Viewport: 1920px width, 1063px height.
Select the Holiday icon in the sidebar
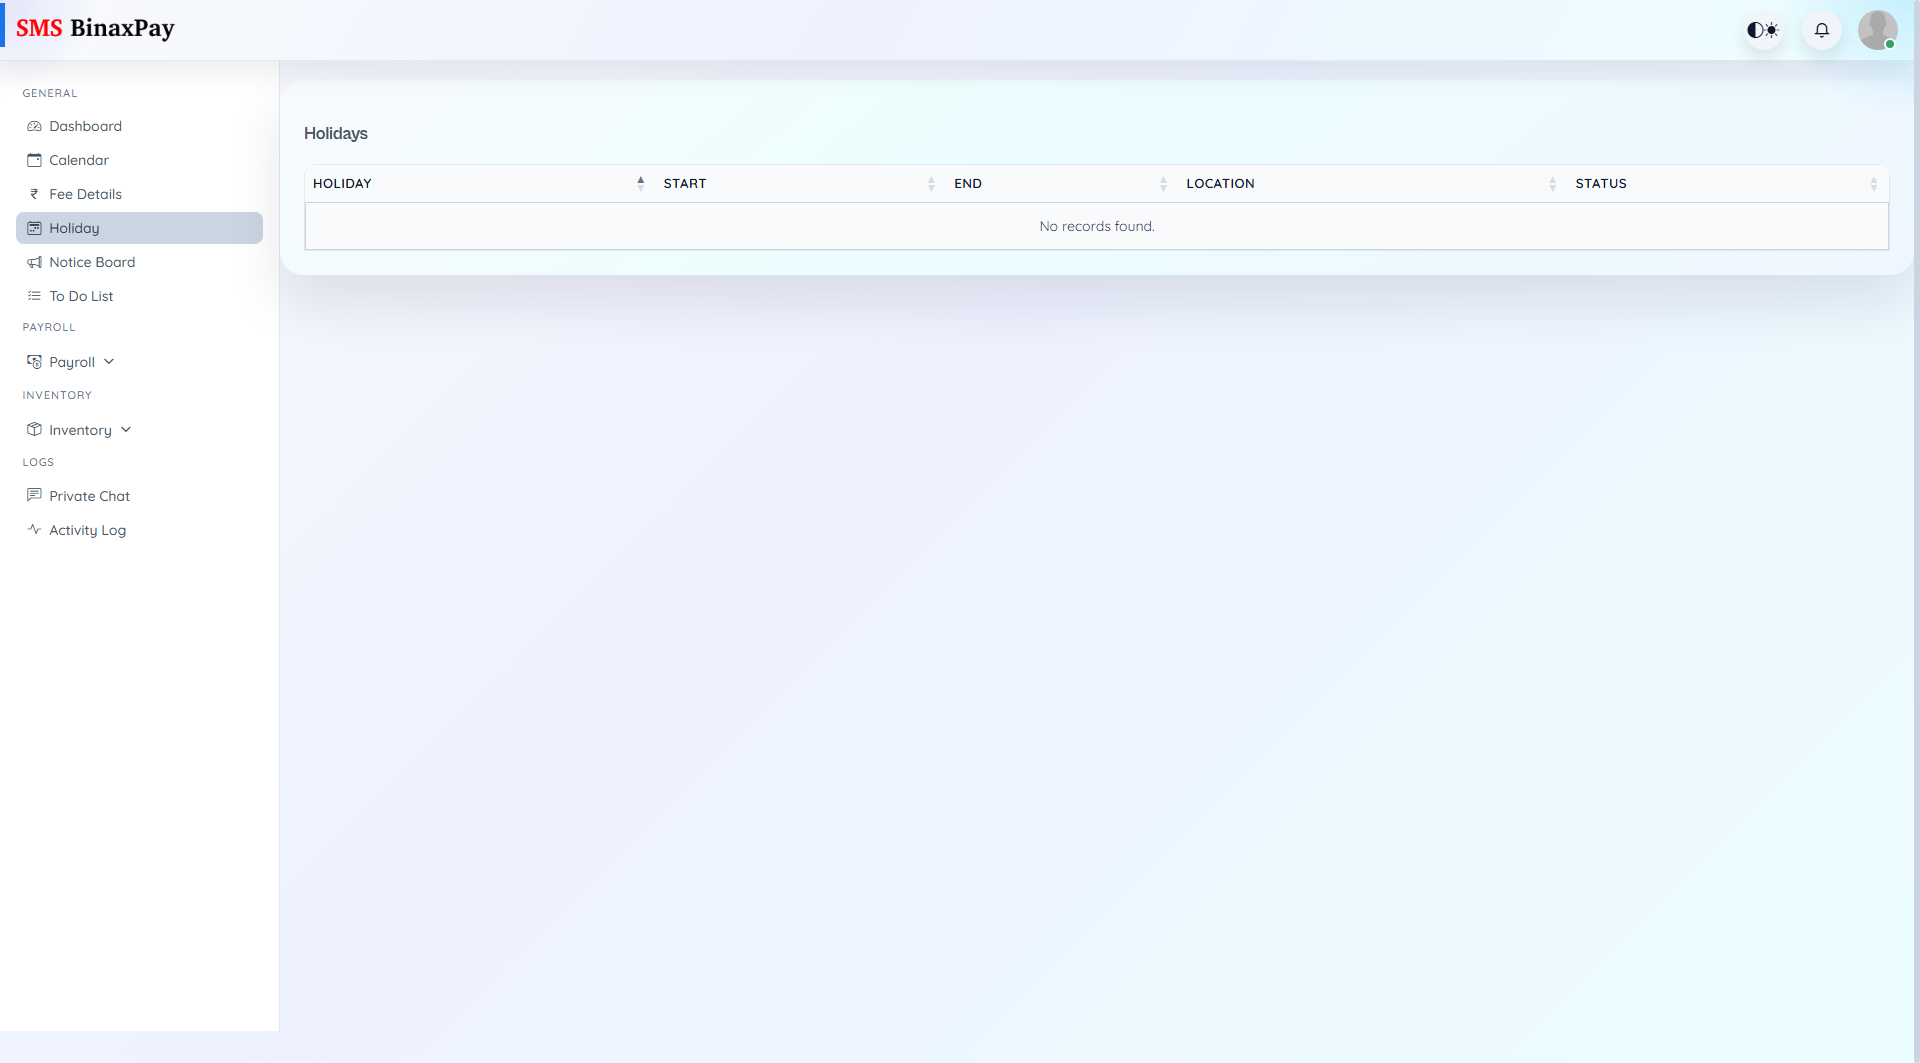(34, 228)
